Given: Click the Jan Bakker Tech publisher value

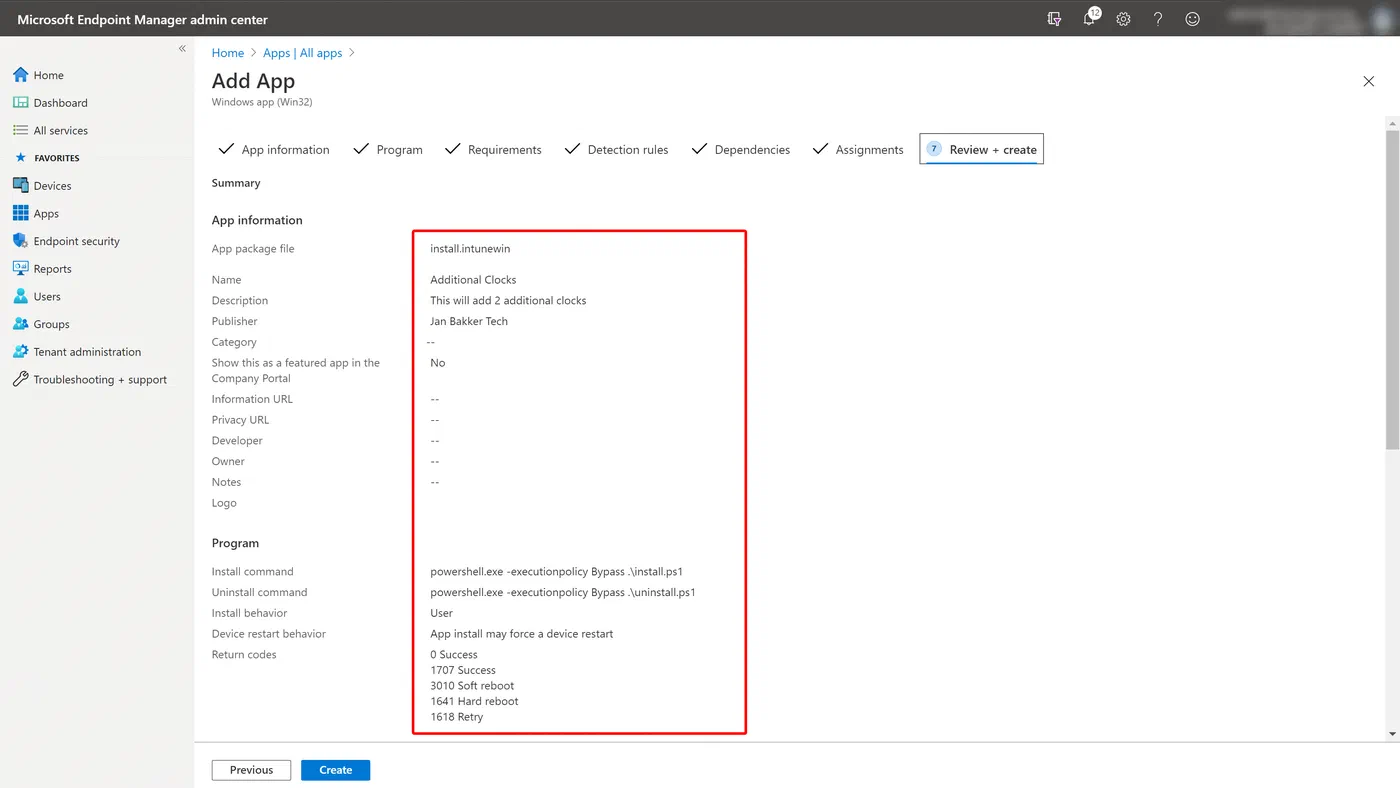Looking at the screenshot, I should 469,321.
